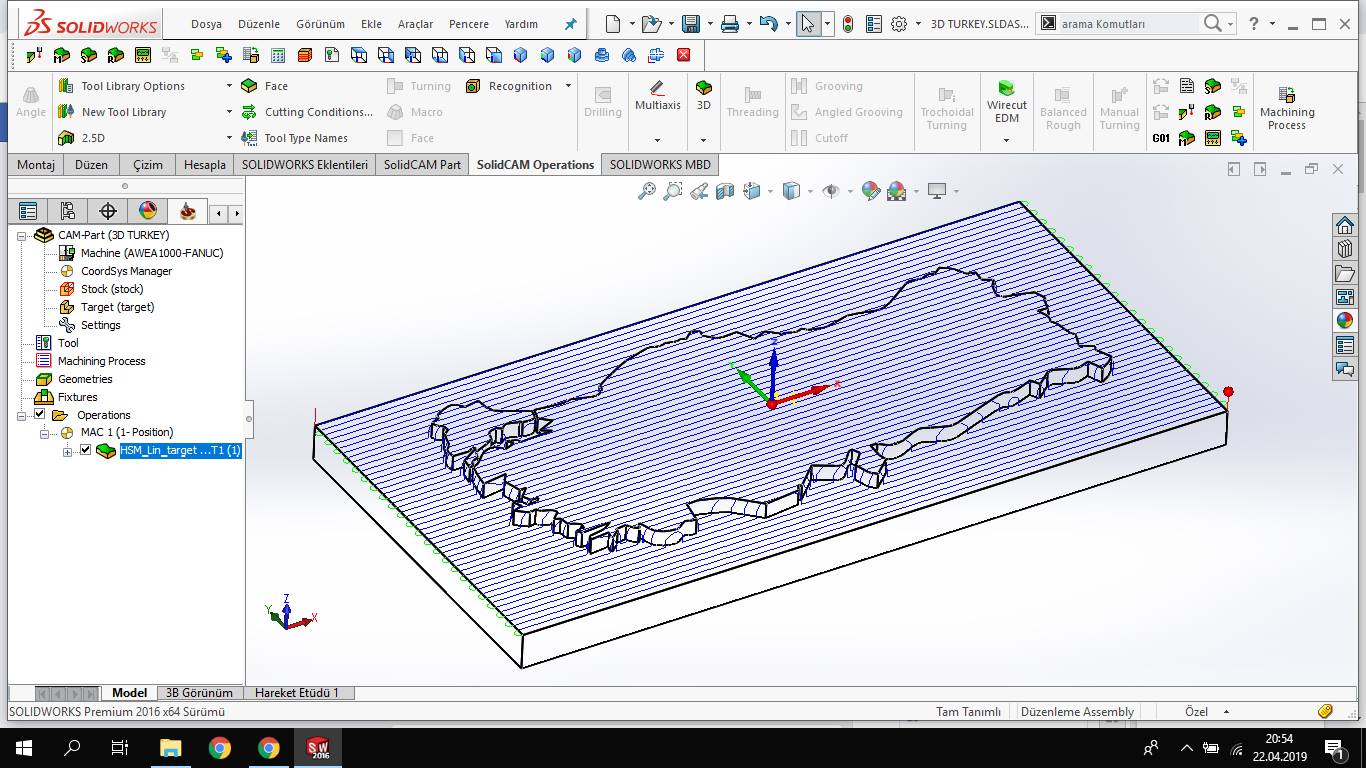Open the Windows notification center icon
This screenshot has width=1366, height=768.
coord(1333,747)
